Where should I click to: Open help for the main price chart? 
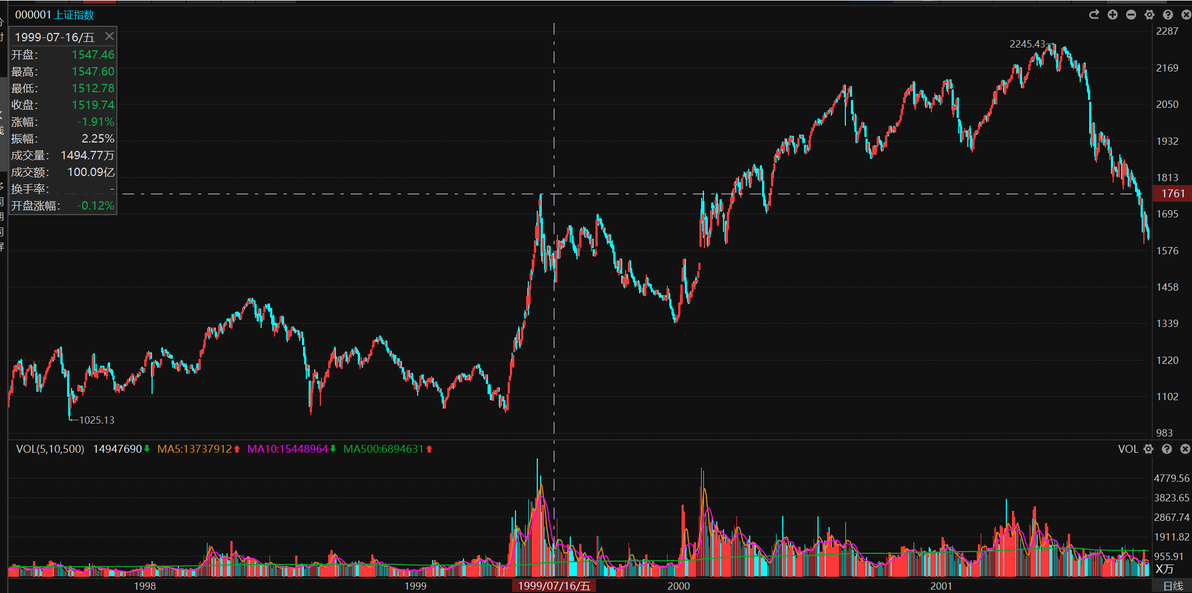1167,14
